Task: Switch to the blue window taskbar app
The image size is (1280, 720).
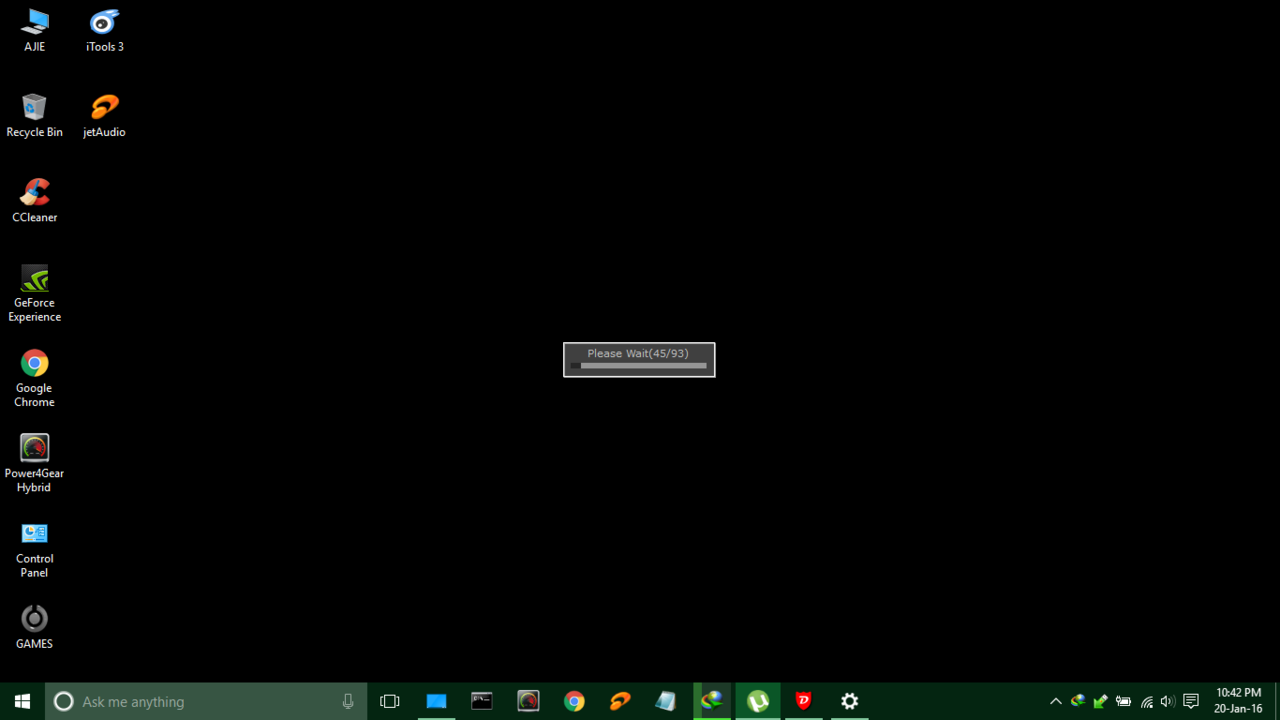Action: coord(436,701)
